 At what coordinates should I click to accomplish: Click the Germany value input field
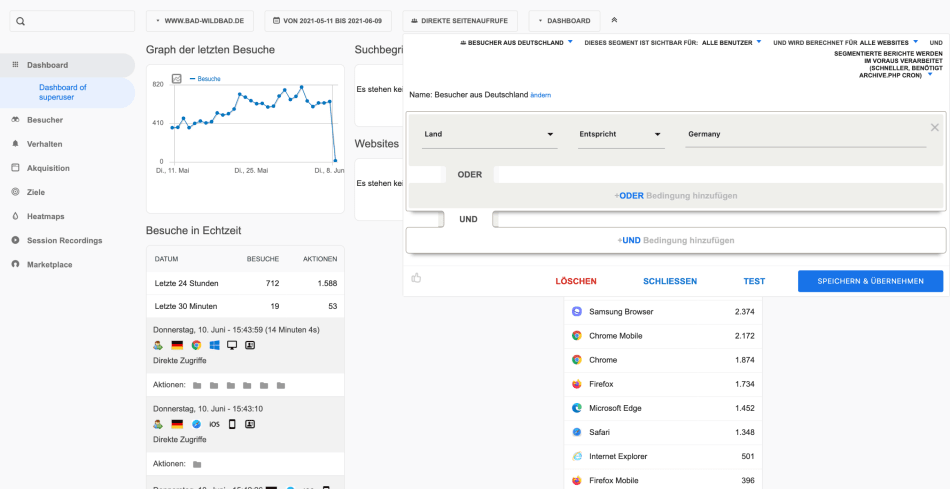[x=806, y=135]
